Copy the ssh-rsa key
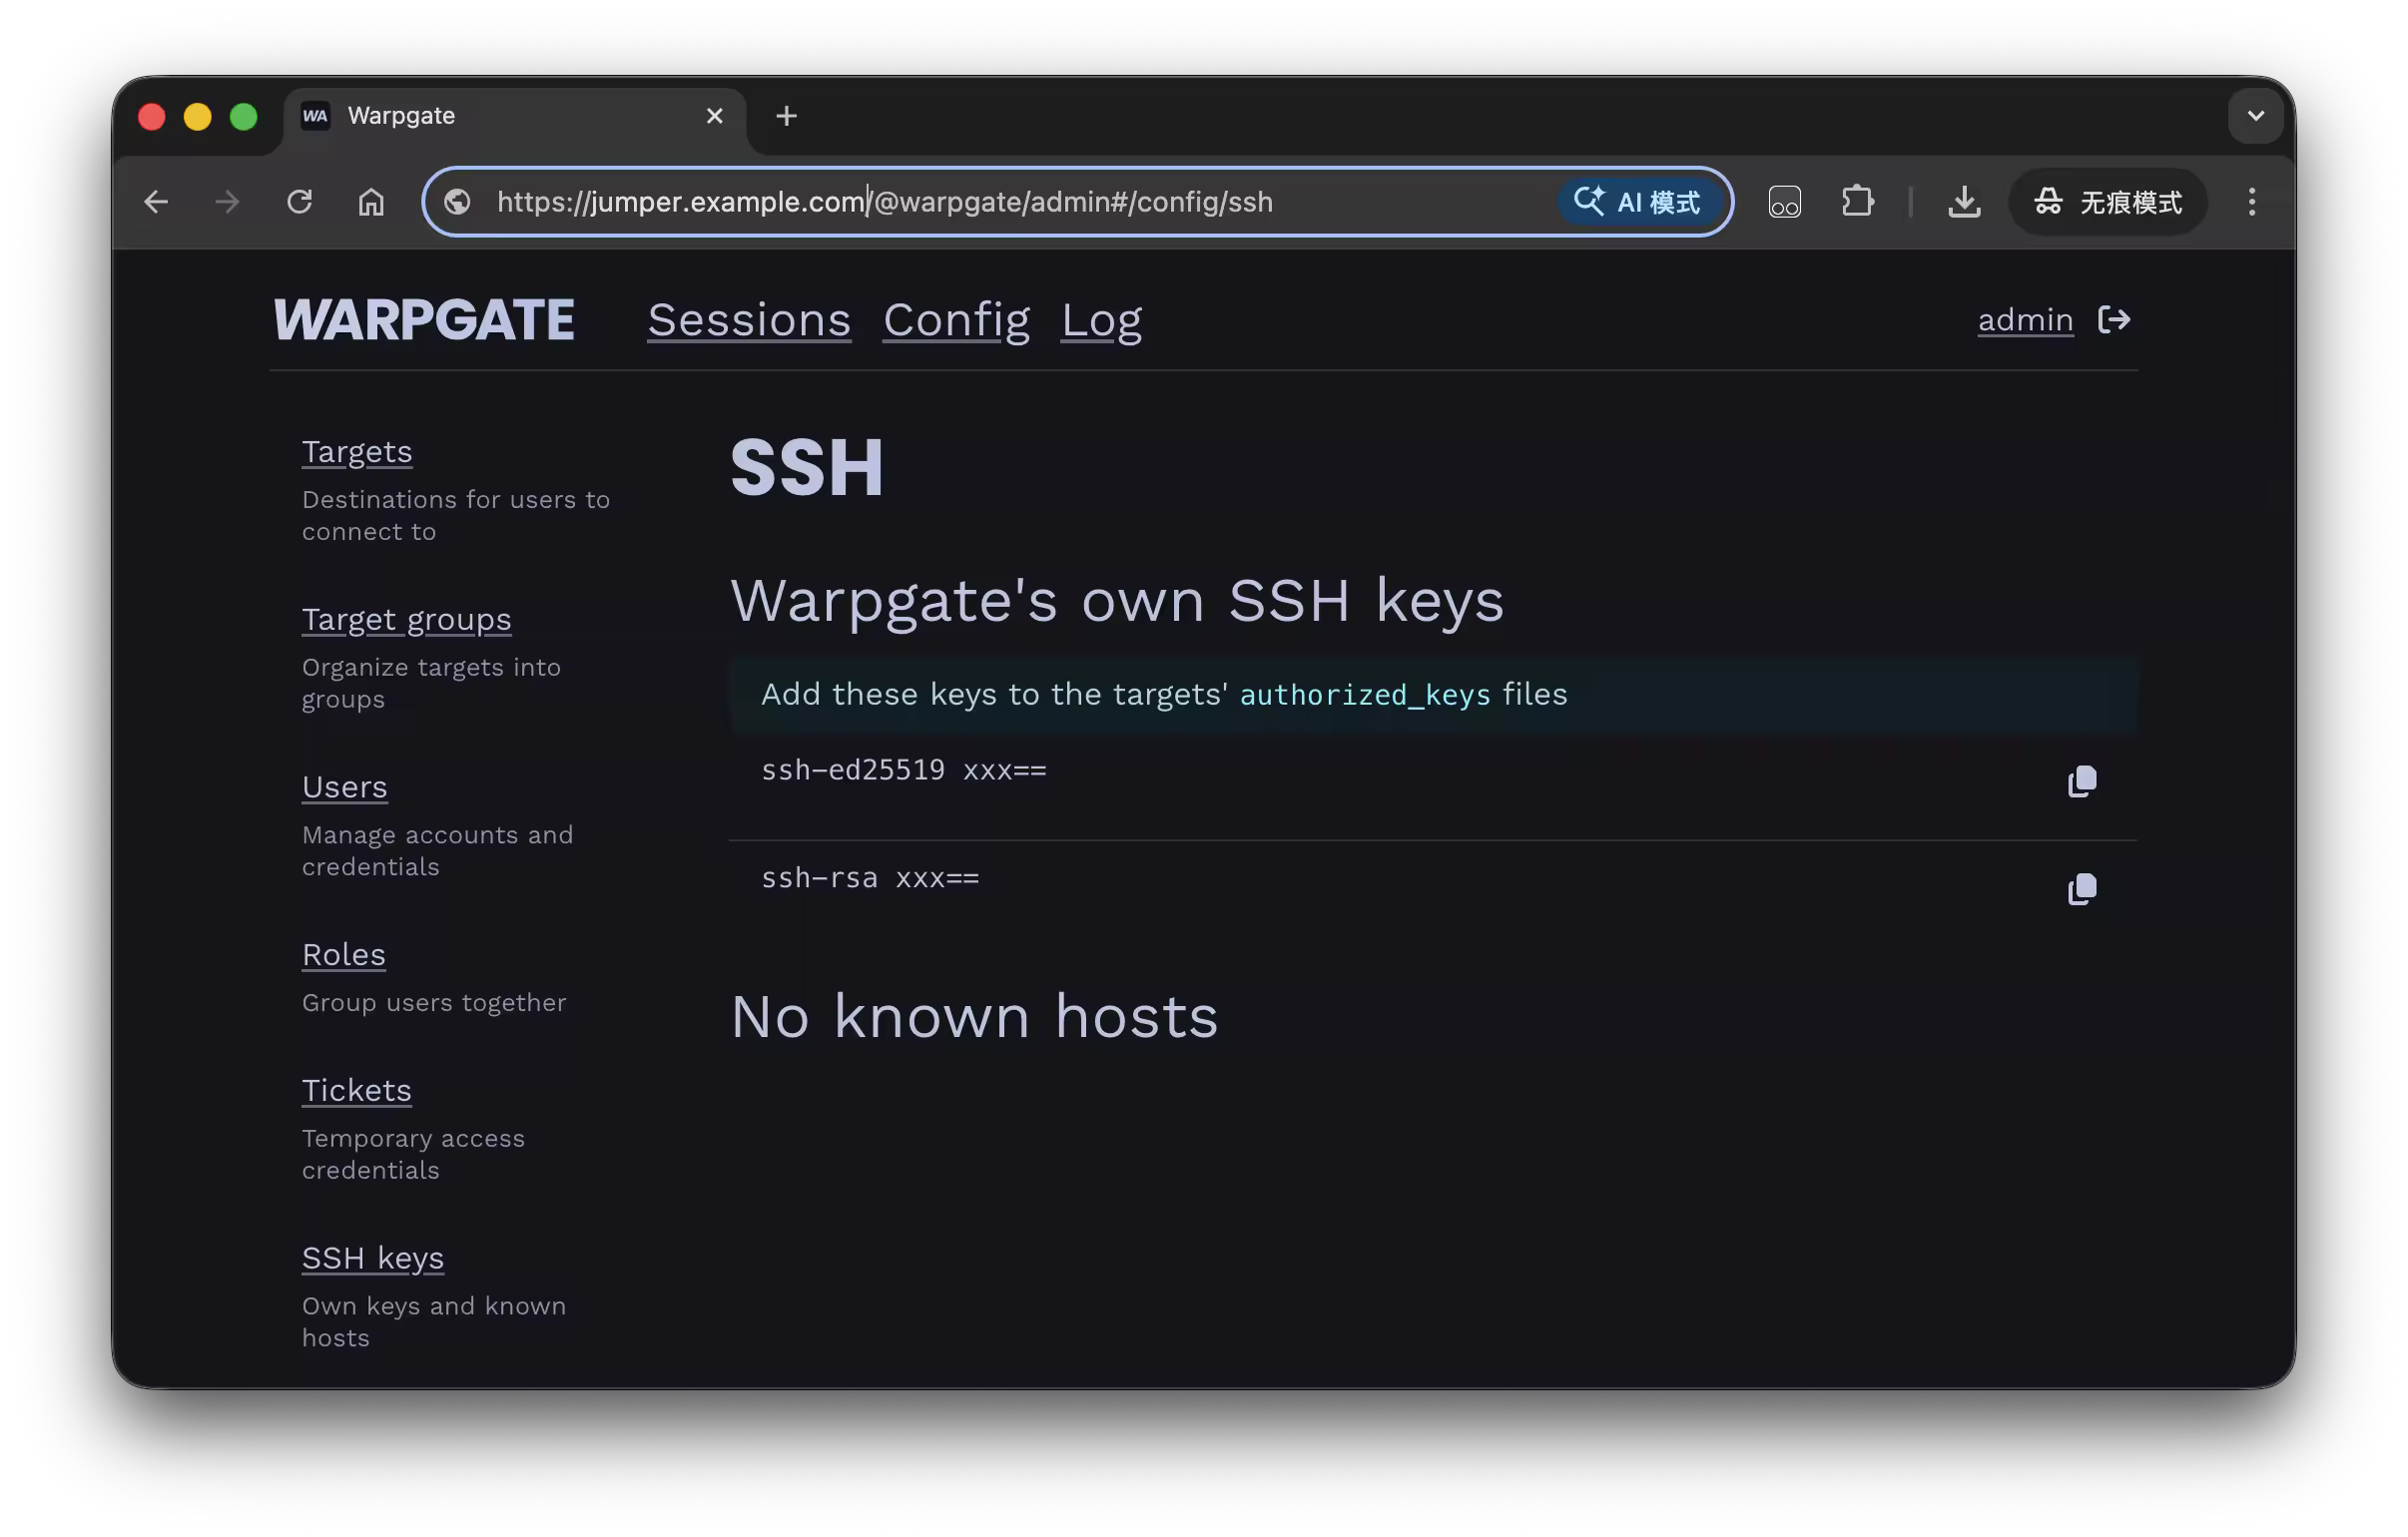This screenshot has width=2408, height=1537. pos(2082,889)
